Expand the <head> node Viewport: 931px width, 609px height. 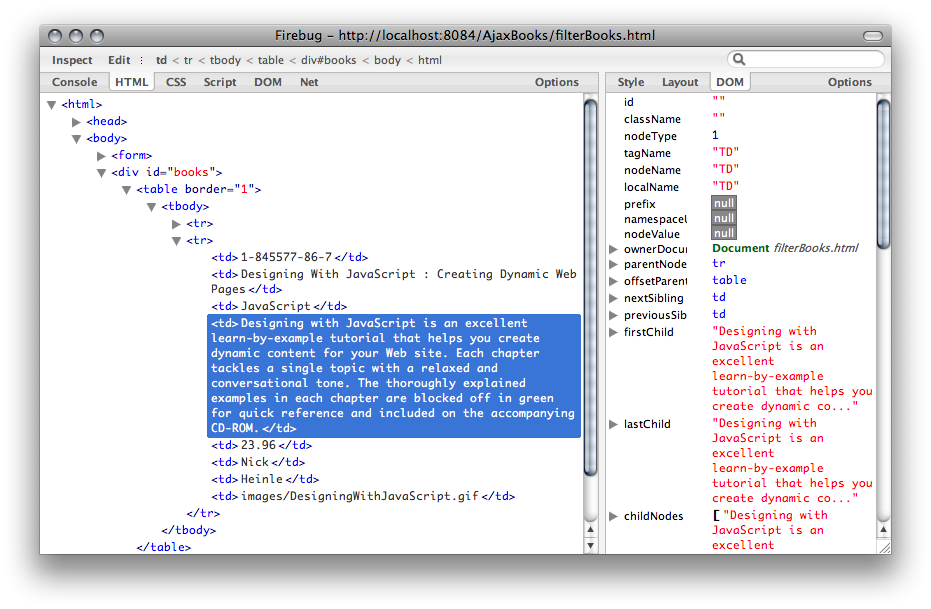pyautogui.click(x=76, y=122)
